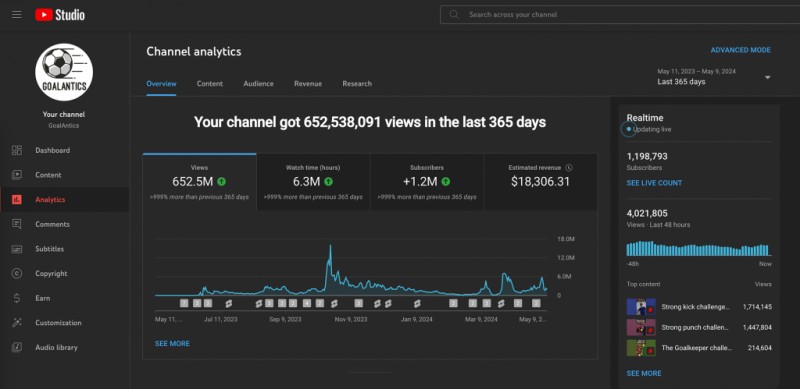
Task: Click ADVANCED MODE link
Action: 741,50
